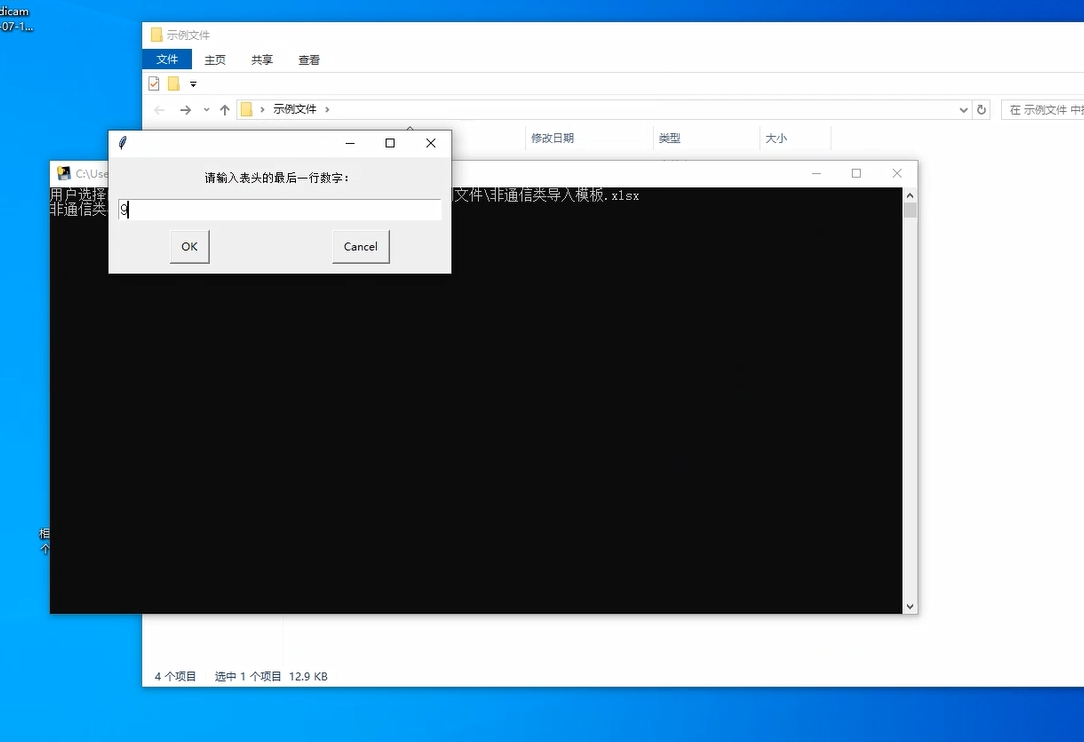Click the new folder icon in quick access toolbar
Viewport: 1084px width, 742px height.
coord(174,84)
